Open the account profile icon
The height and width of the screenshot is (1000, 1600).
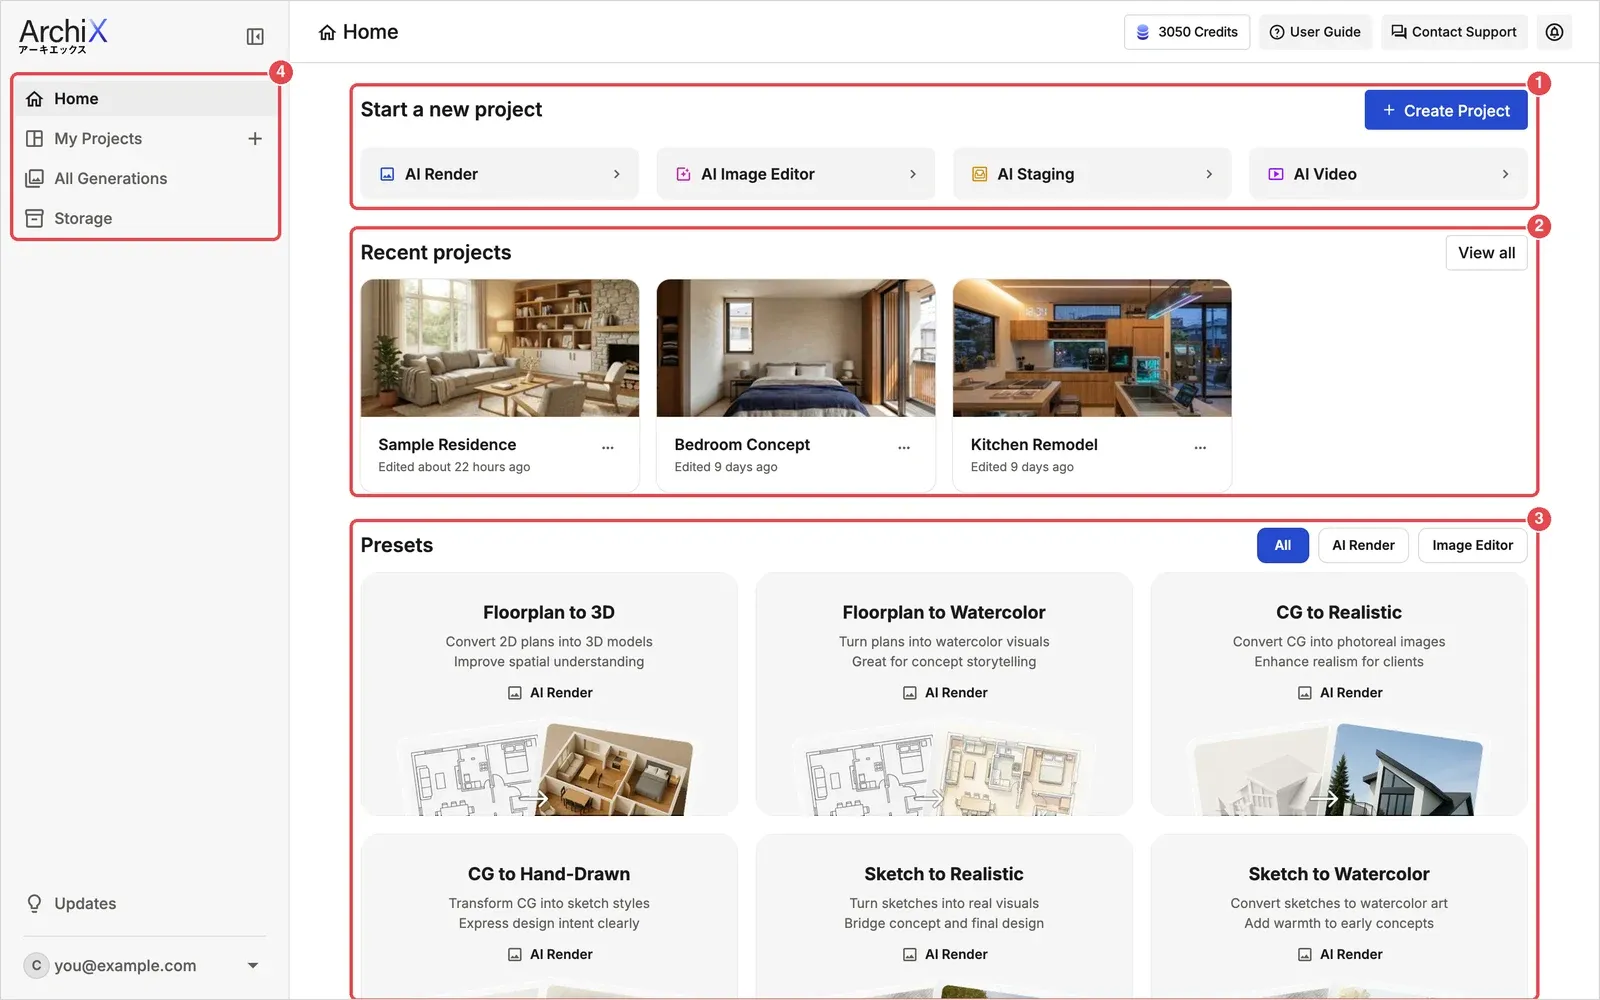point(1554,32)
